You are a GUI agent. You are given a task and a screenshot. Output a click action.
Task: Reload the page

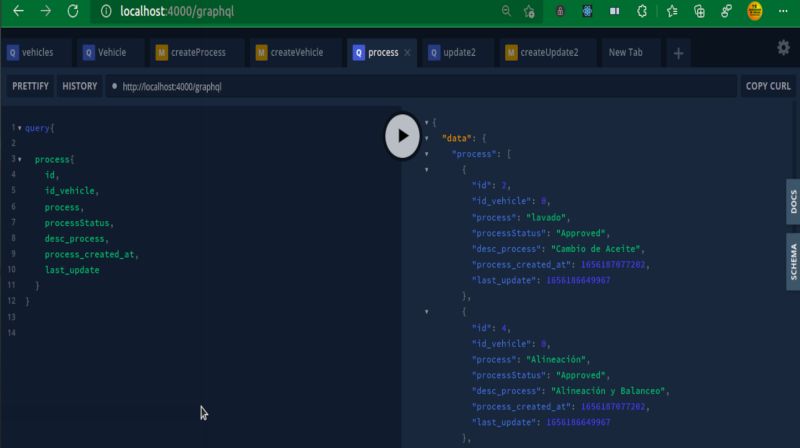click(x=72, y=11)
